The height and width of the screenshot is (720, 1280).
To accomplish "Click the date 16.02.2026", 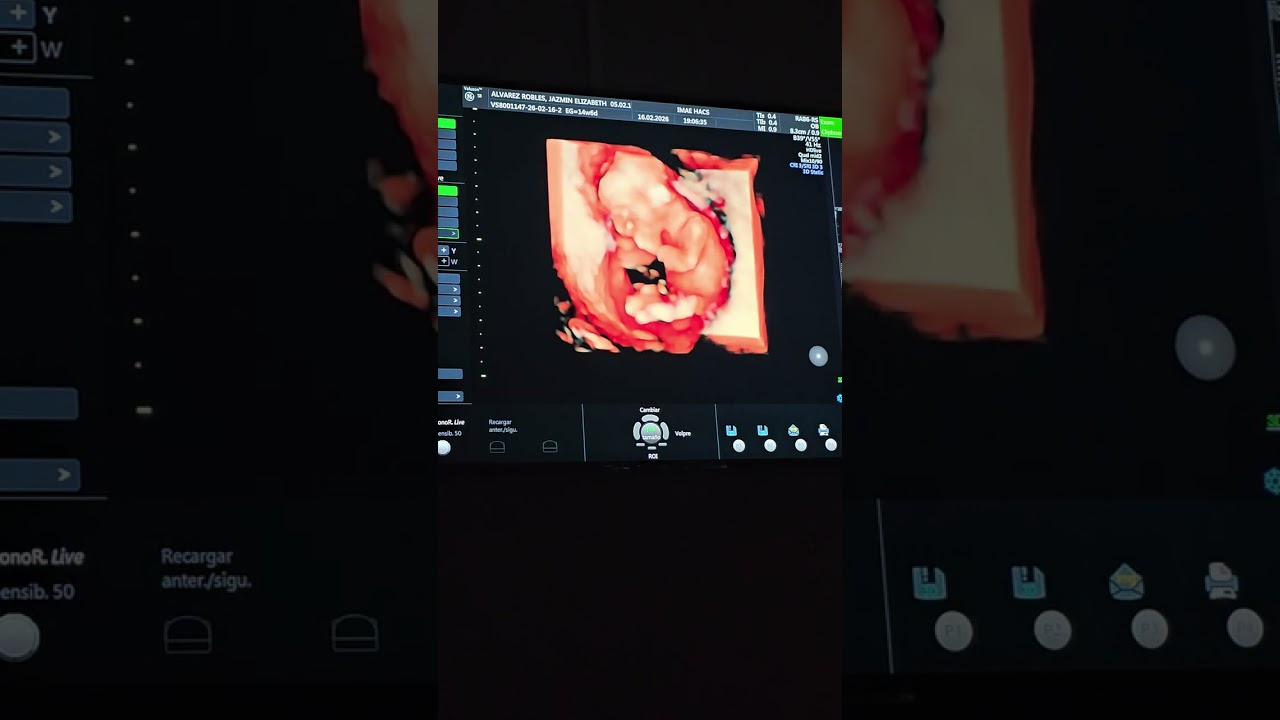I will pyautogui.click(x=653, y=118).
